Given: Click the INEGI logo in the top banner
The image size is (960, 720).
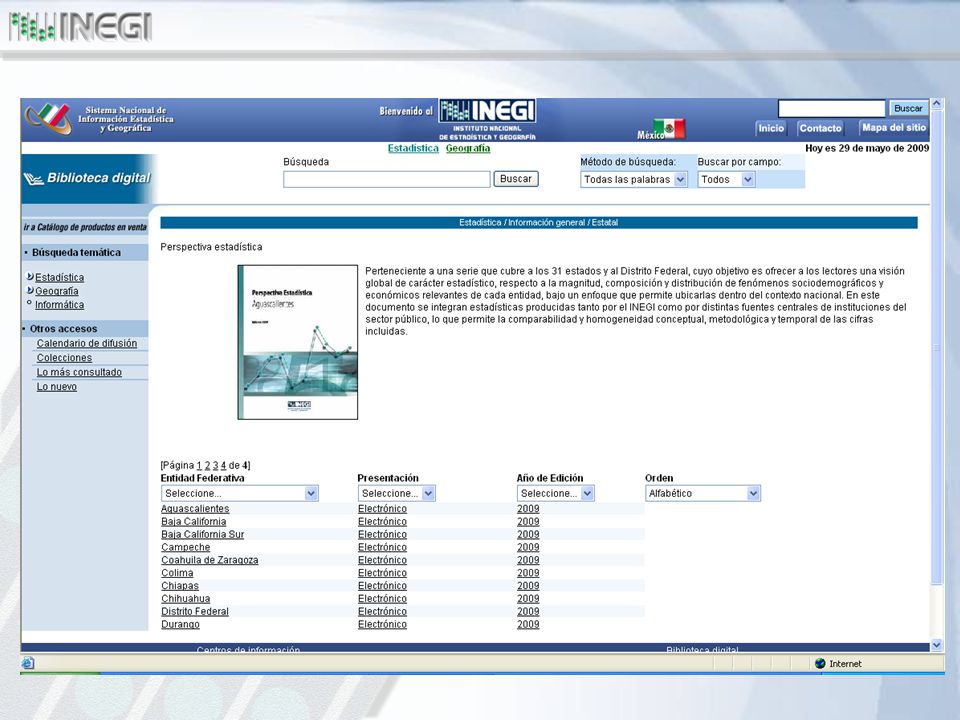Looking at the screenshot, I should coord(80,28).
